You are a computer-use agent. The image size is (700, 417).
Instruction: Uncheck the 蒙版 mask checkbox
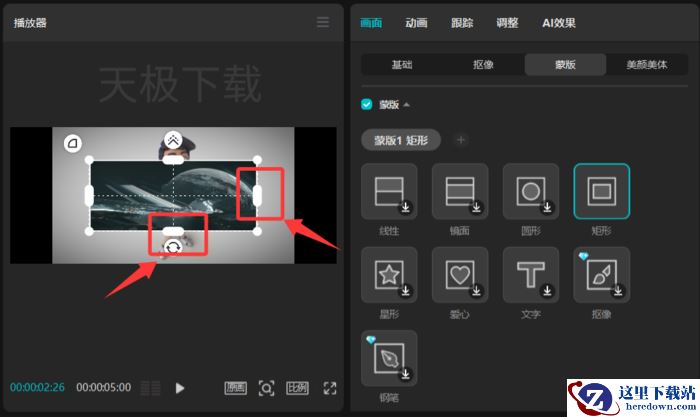tap(367, 104)
